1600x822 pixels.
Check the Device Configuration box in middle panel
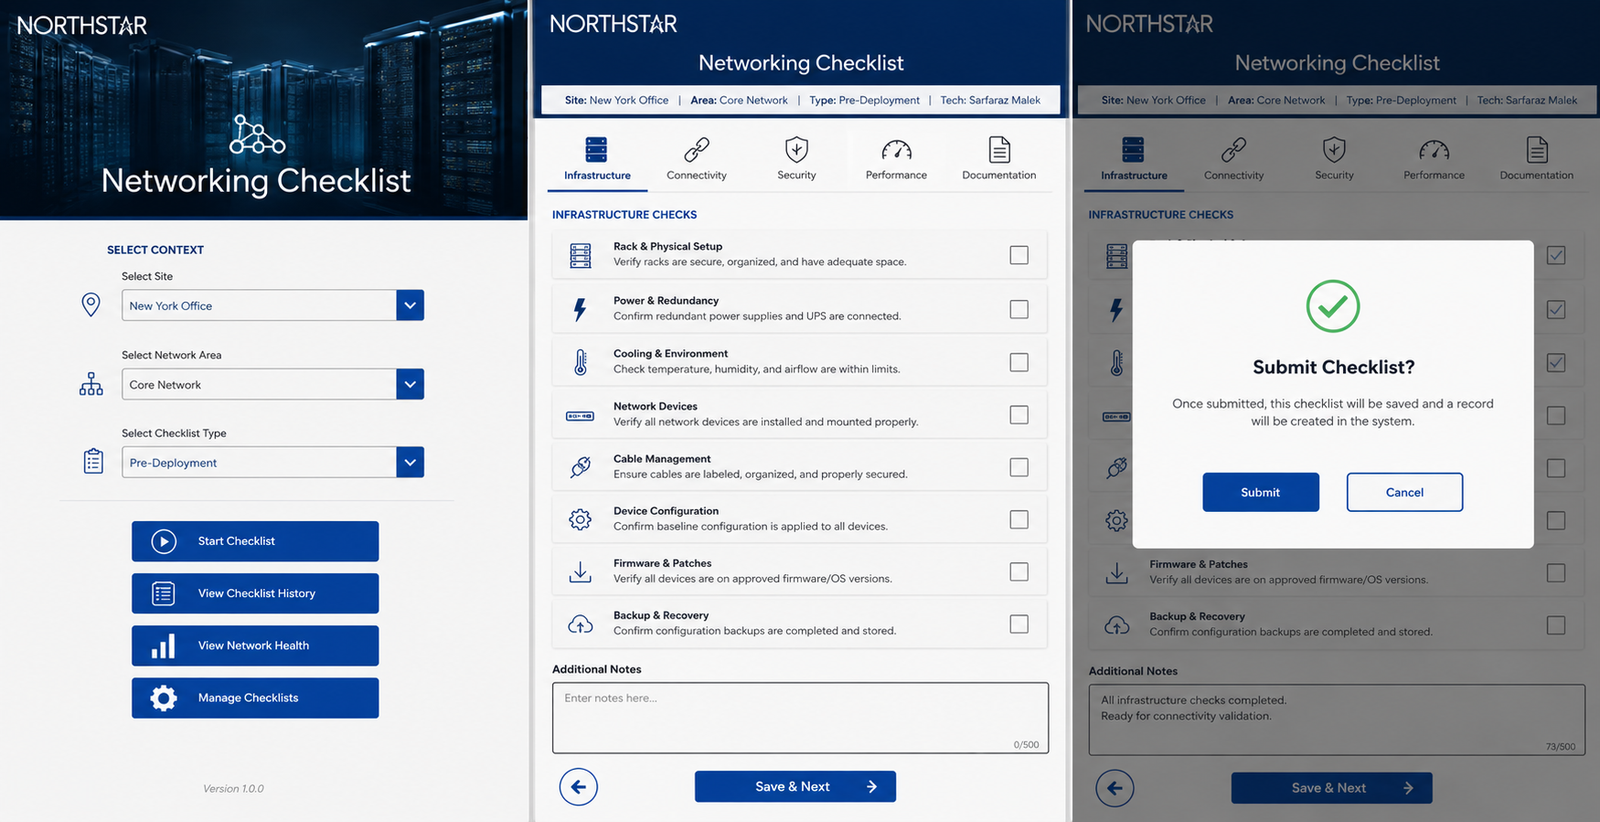point(1019,519)
